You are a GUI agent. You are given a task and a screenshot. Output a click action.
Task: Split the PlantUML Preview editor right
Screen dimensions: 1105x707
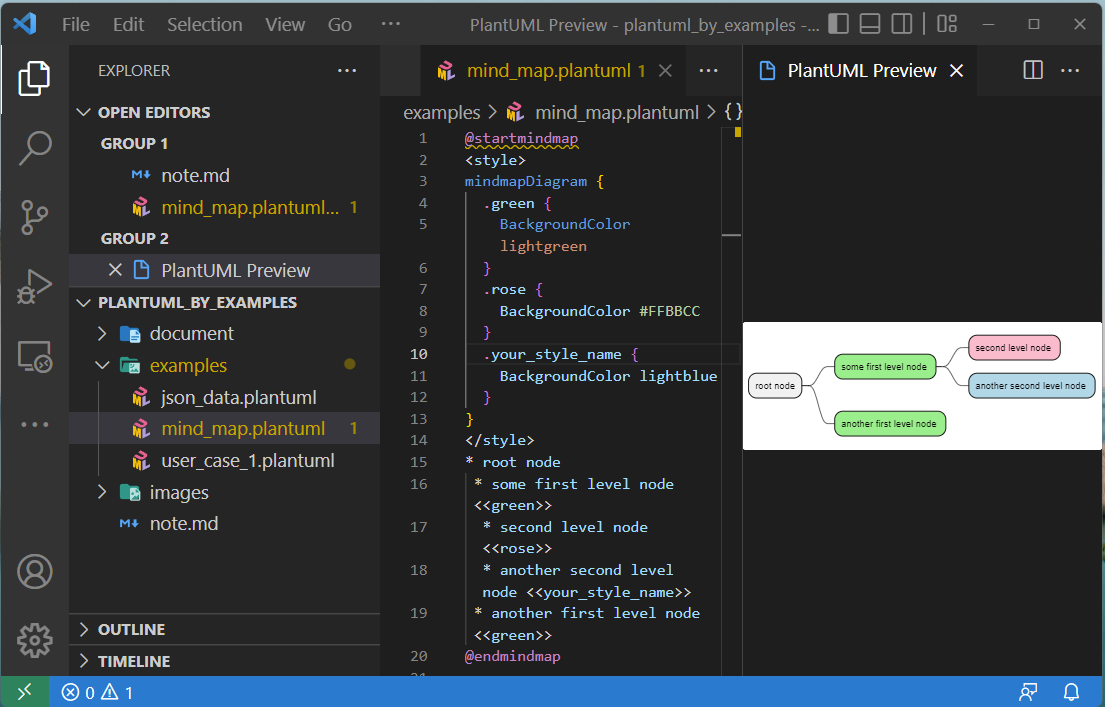[1032, 70]
